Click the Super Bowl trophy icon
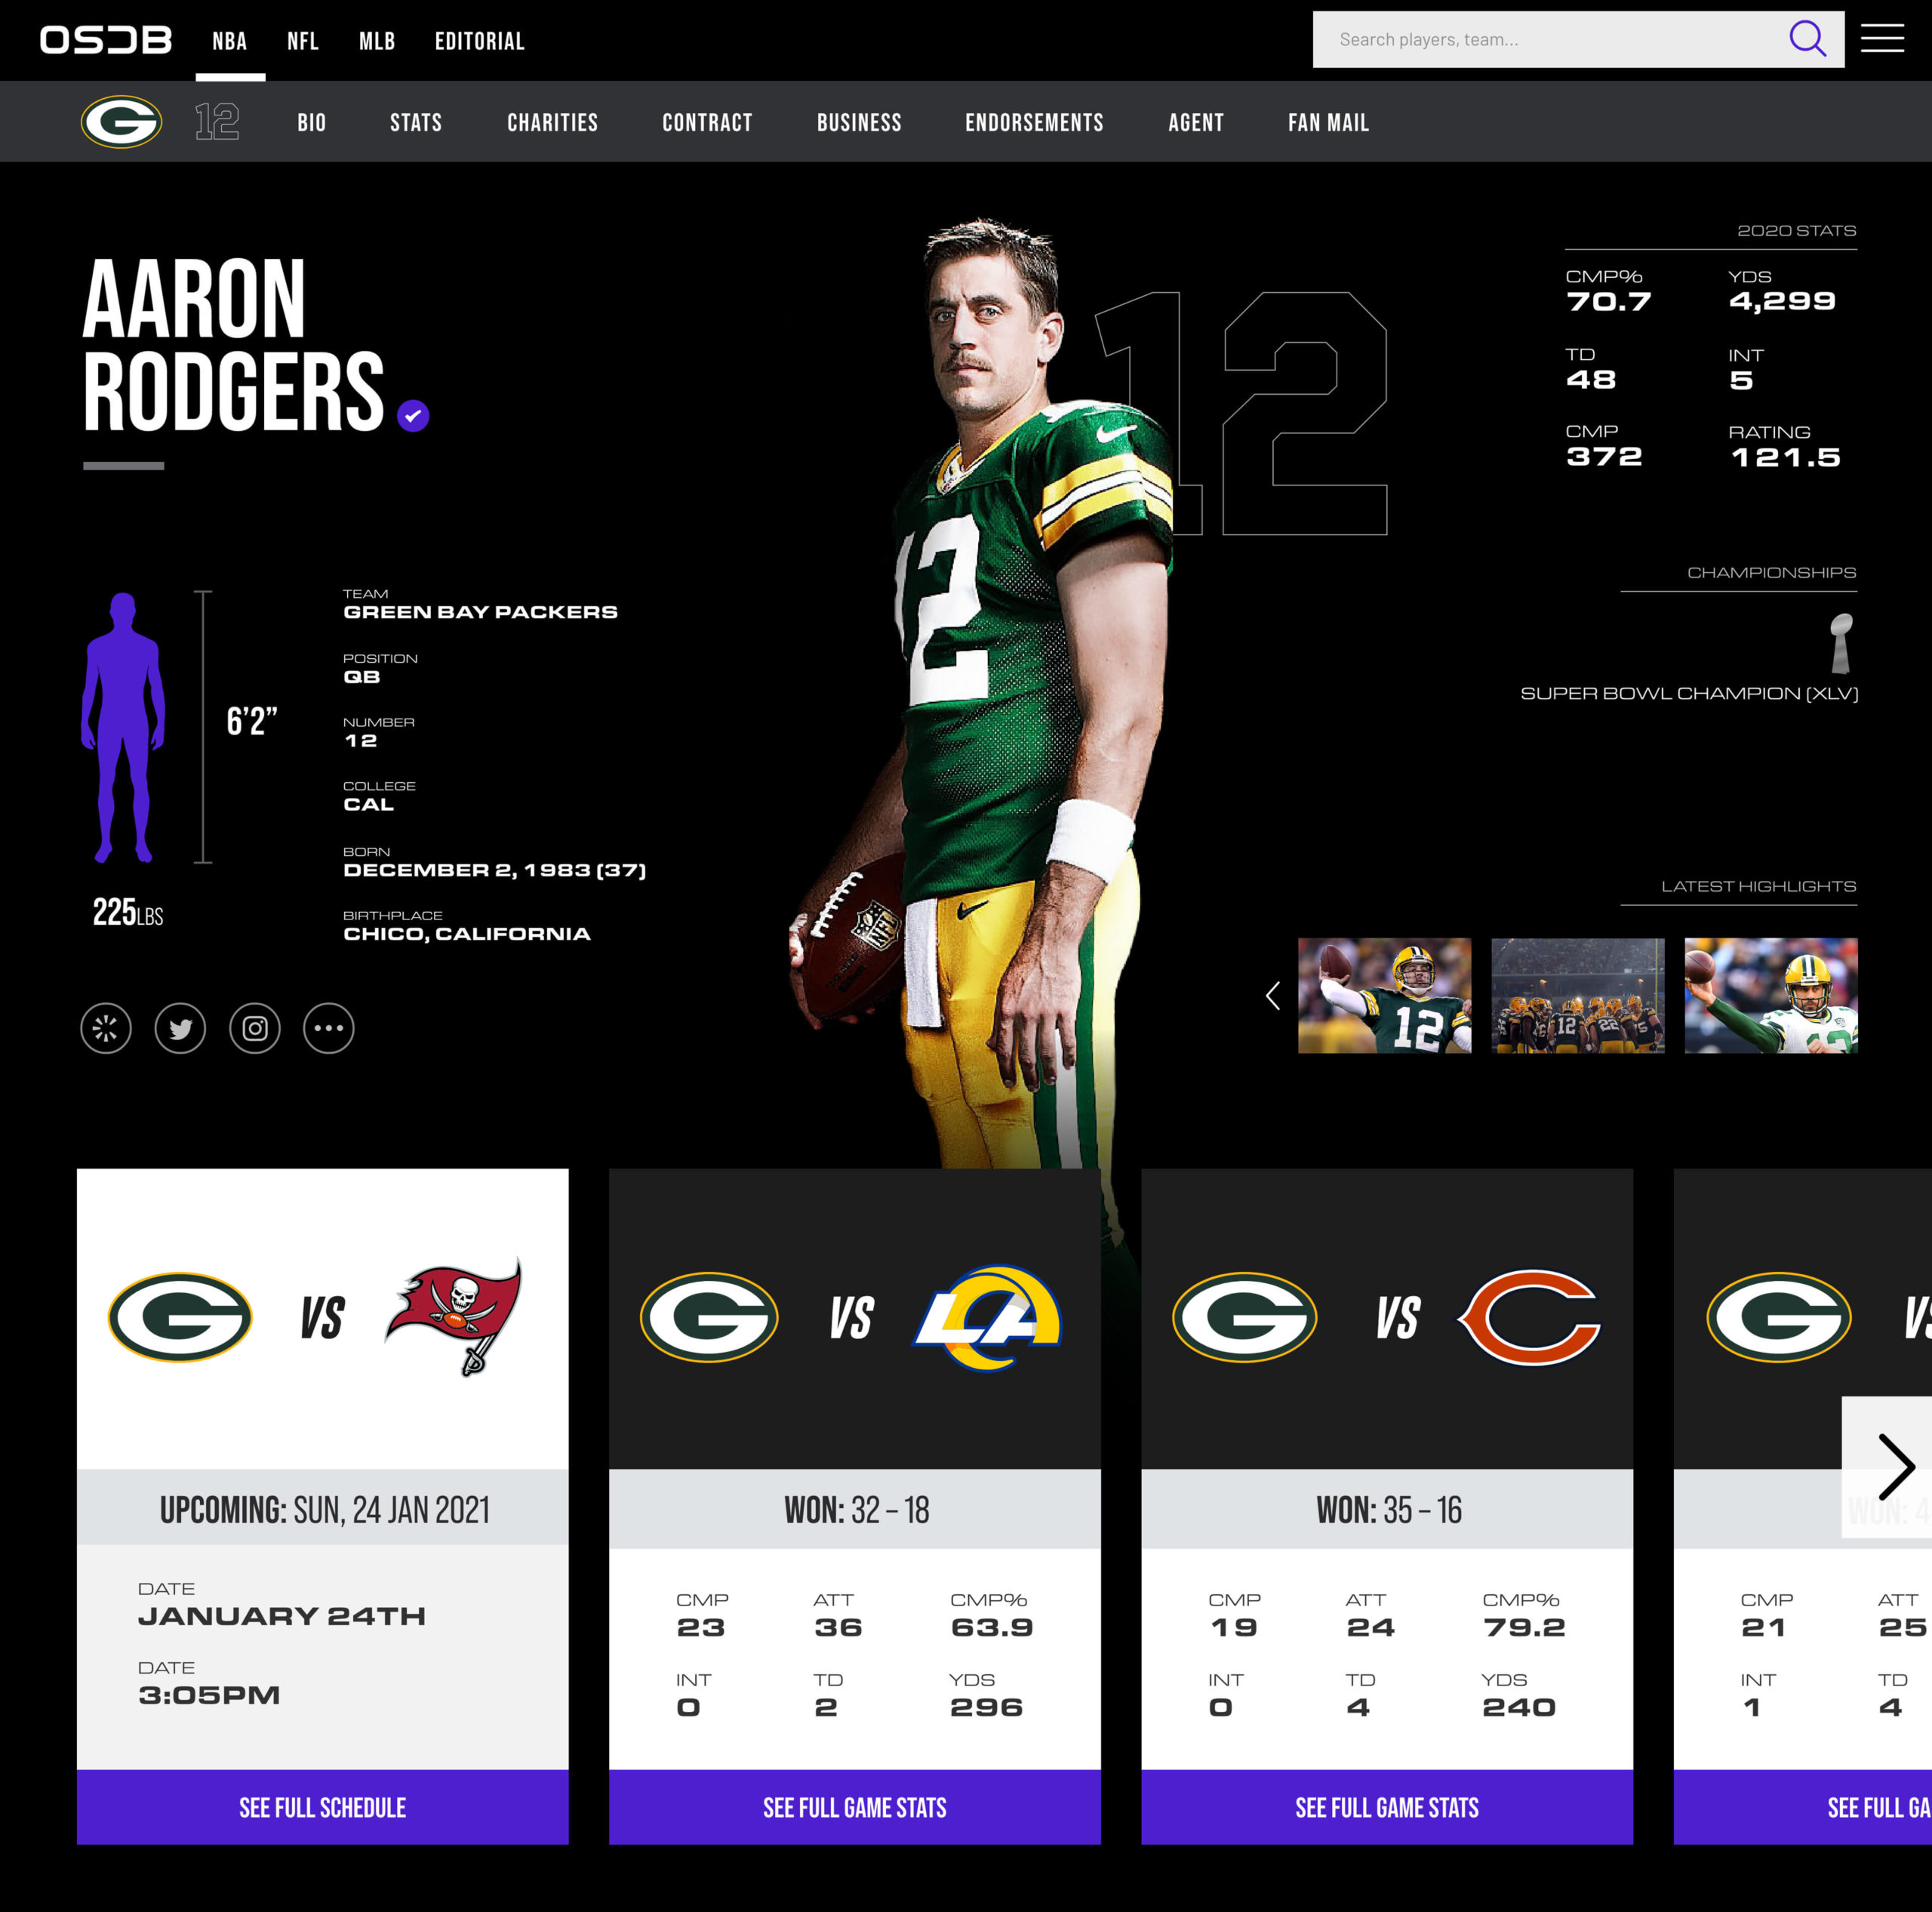The image size is (1932, 1912). tap(1841, 643)
